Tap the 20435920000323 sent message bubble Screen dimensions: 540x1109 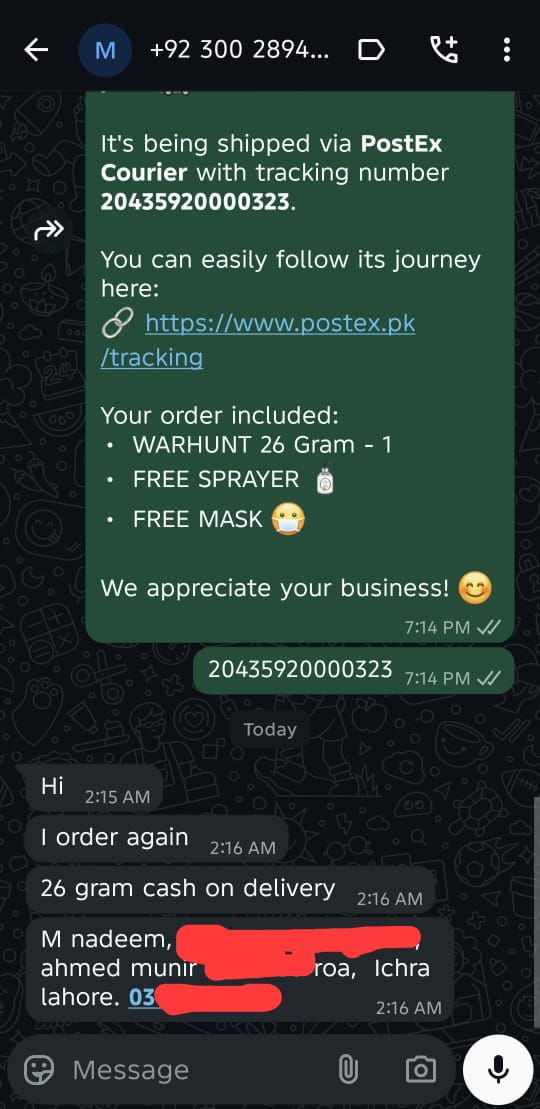(x=354, y=670)
